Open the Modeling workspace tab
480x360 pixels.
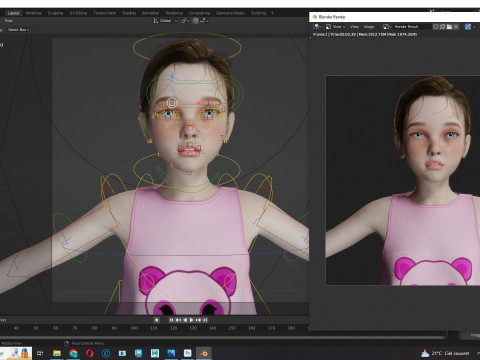point(33,13)
